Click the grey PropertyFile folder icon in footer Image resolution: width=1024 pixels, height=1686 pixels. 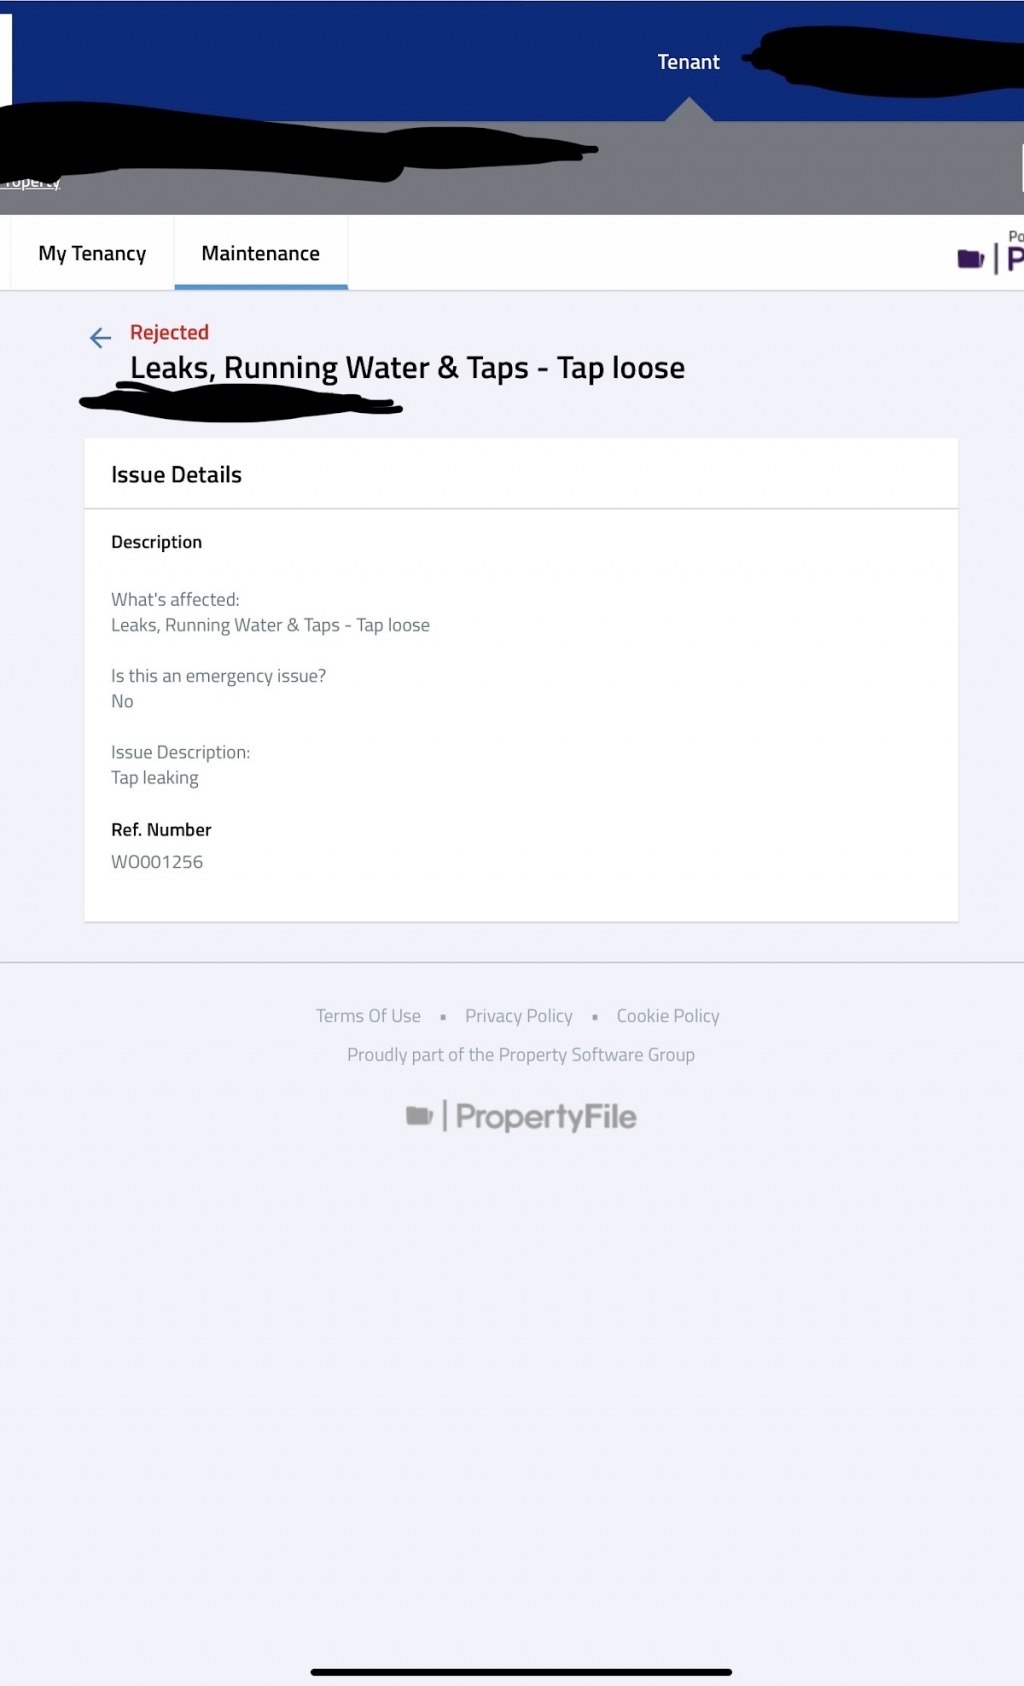(419, 1115)
